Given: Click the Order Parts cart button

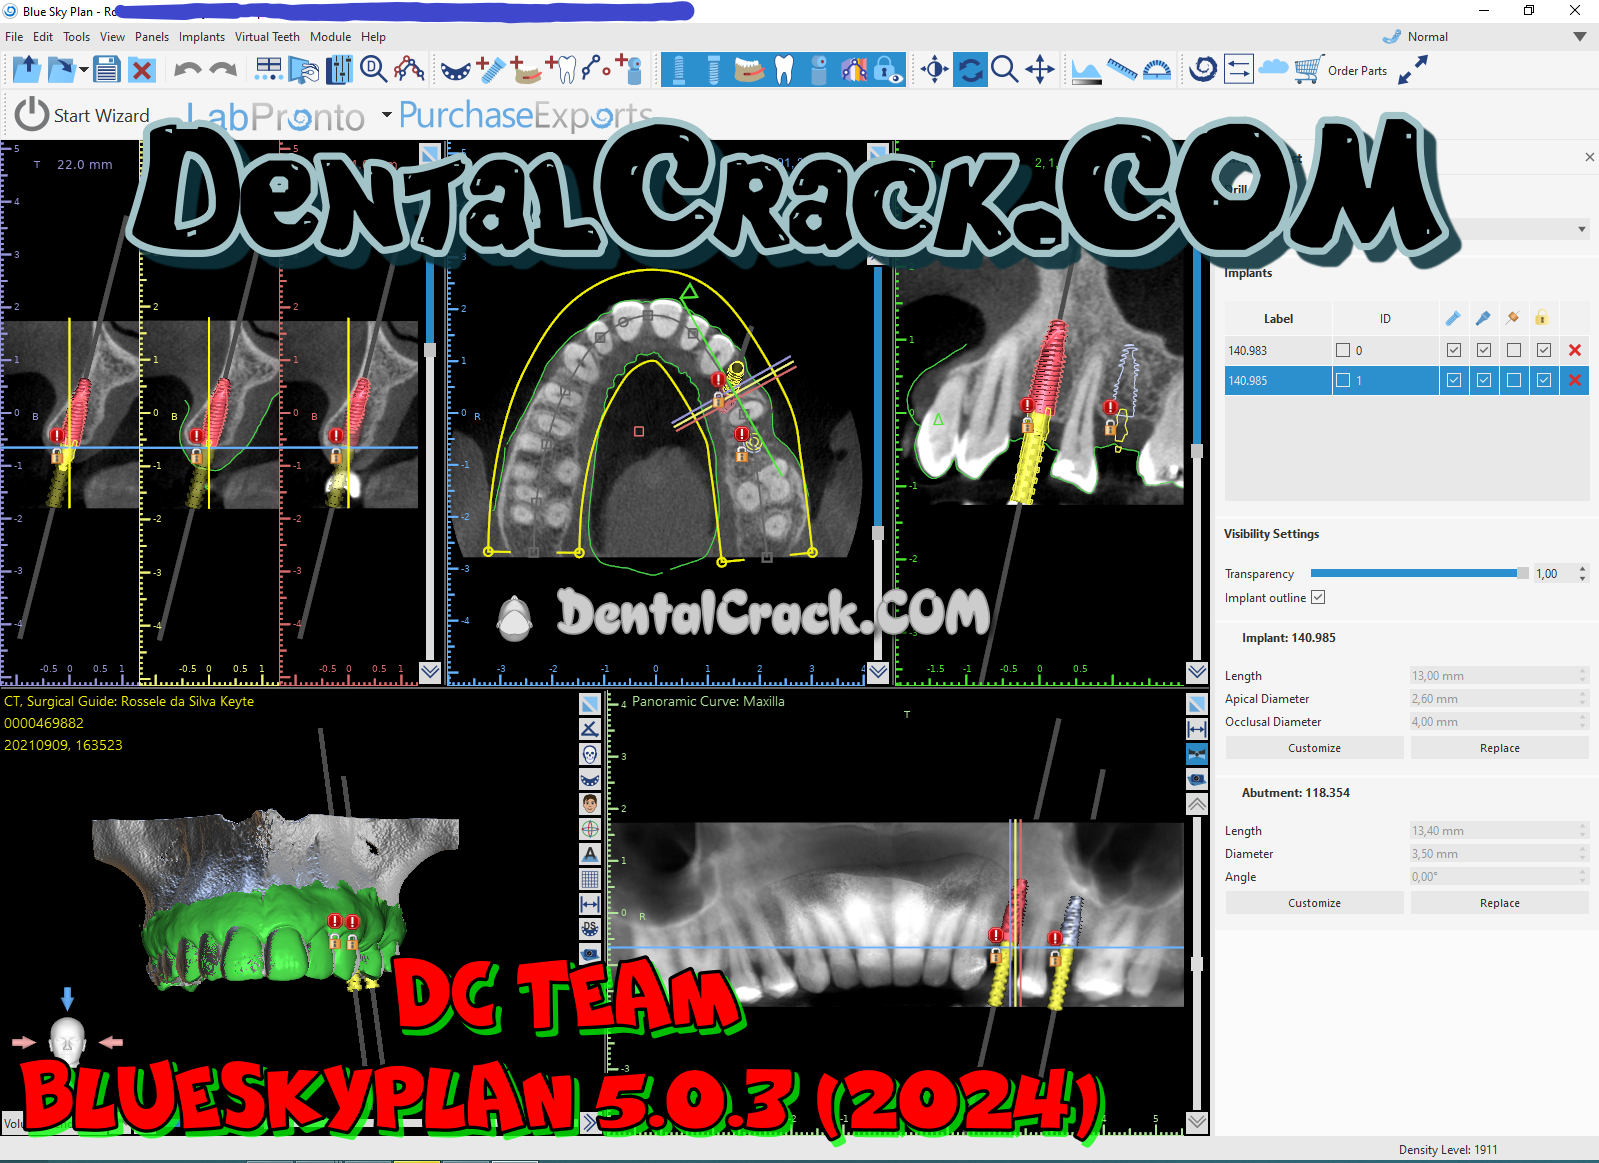Looking at the screenshot, I should pyautogui.click(x=1341, y=70).
